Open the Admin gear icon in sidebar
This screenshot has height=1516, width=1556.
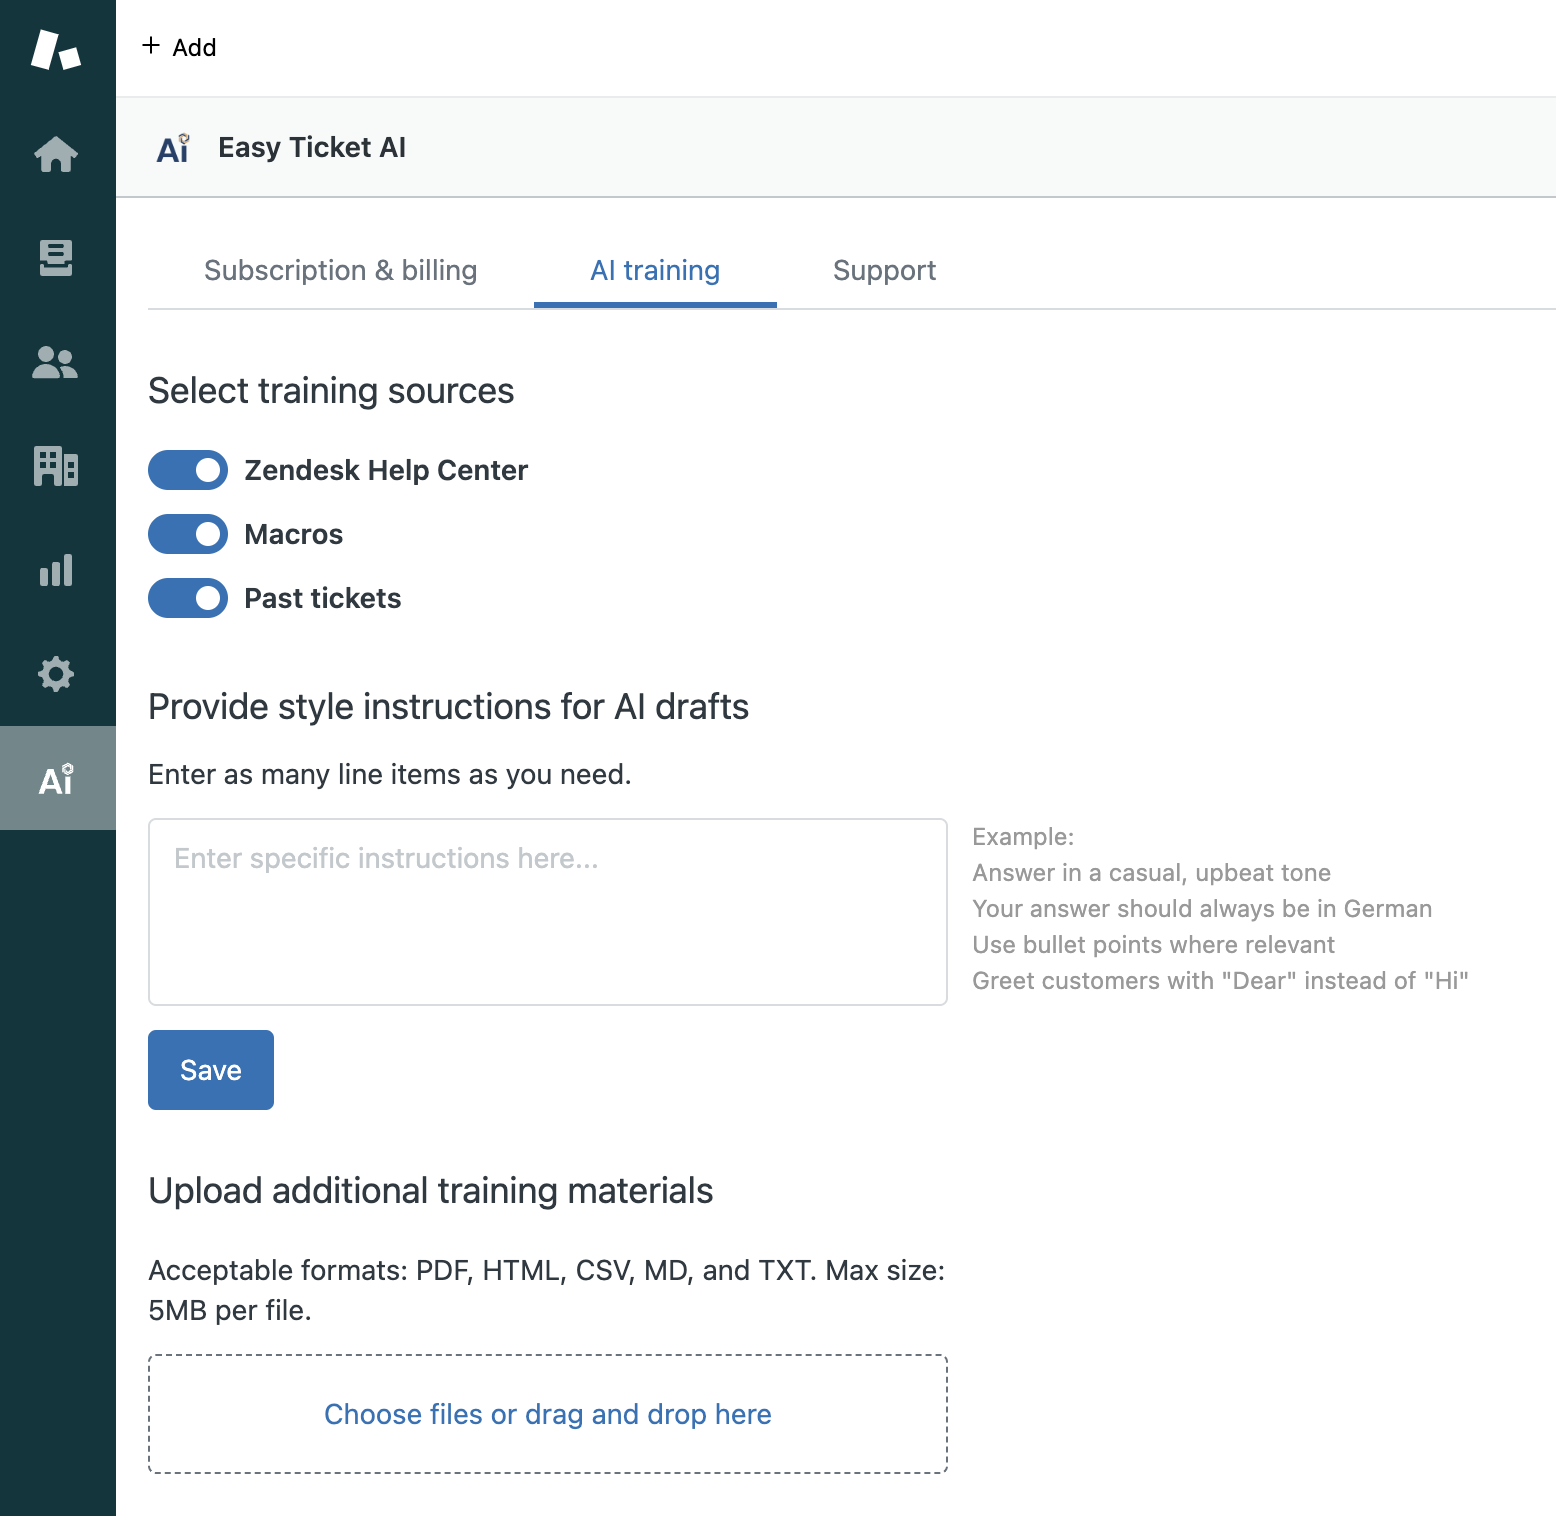56,674
